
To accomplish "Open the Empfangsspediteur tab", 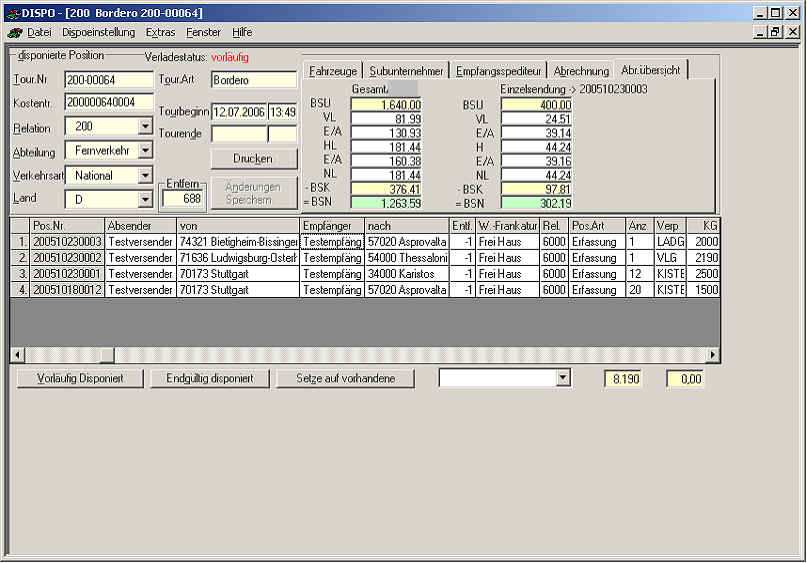I will click(499, 71).
